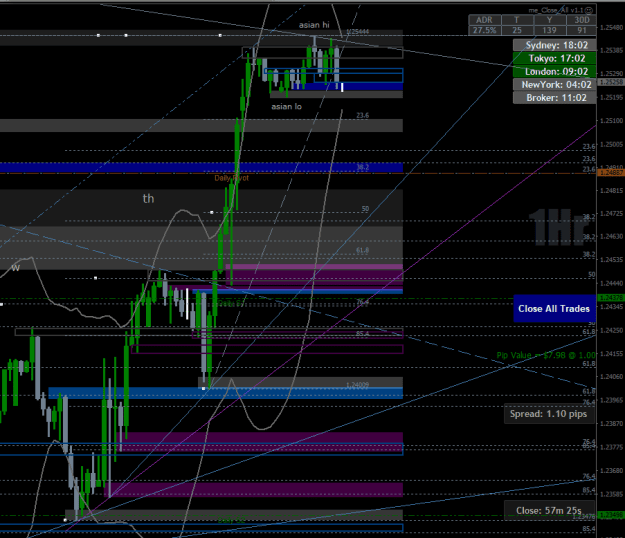Select the Daily Pivot label

[x=232, y=178]
